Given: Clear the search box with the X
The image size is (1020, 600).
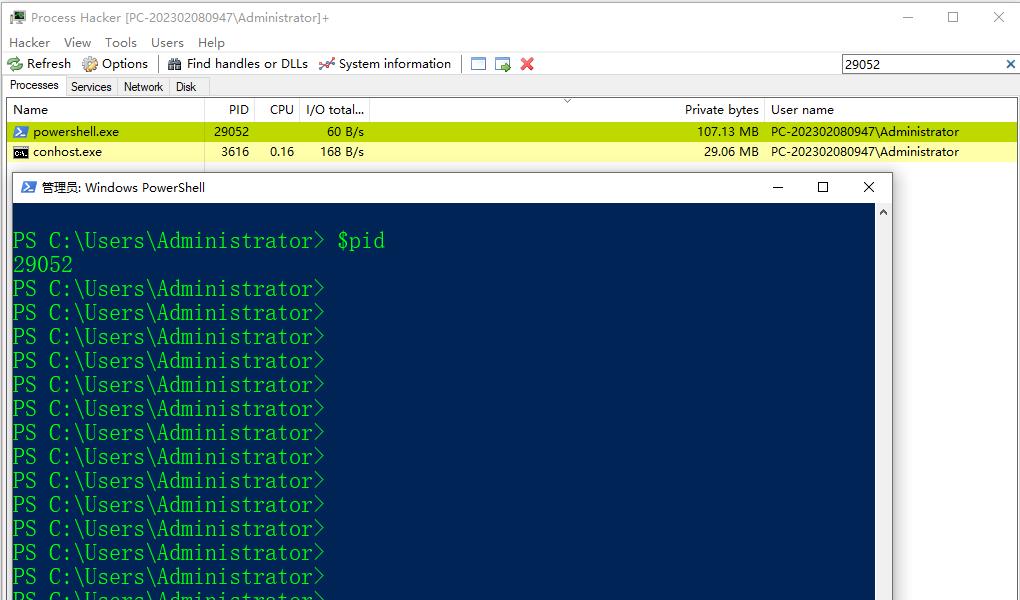Looking at the screenshot, I should (x=1010, y=64).
